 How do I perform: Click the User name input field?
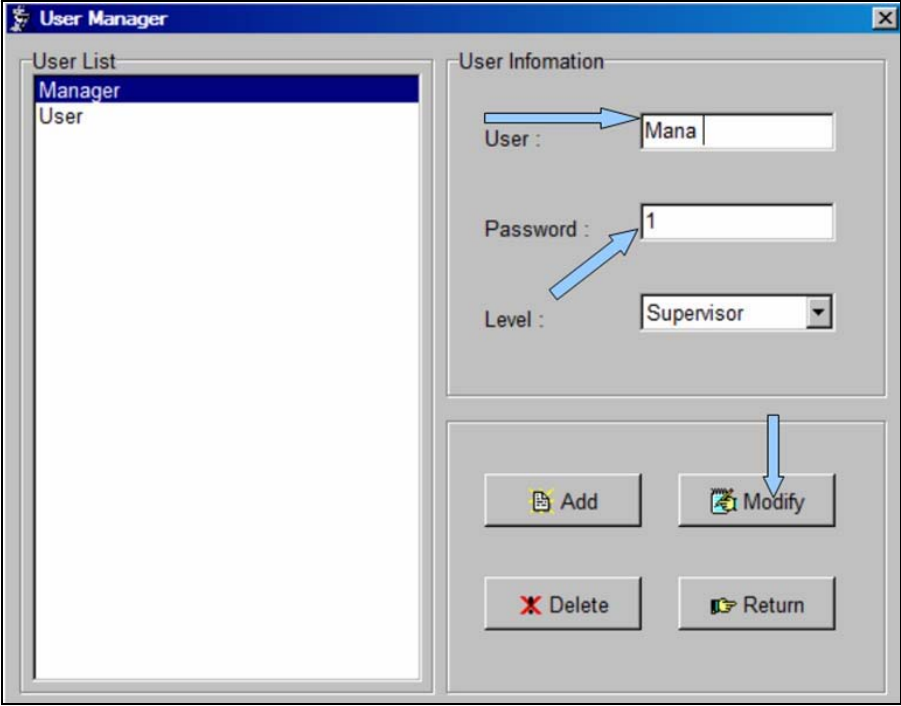pos(737,132)
